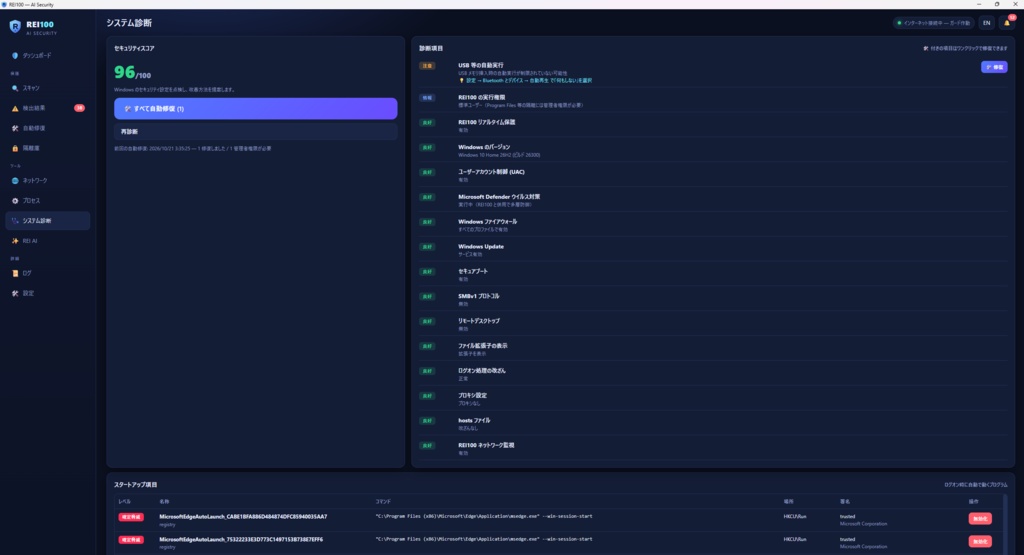
Task: Open 検出結果 via the warning triangle icon
Action: 15,108
